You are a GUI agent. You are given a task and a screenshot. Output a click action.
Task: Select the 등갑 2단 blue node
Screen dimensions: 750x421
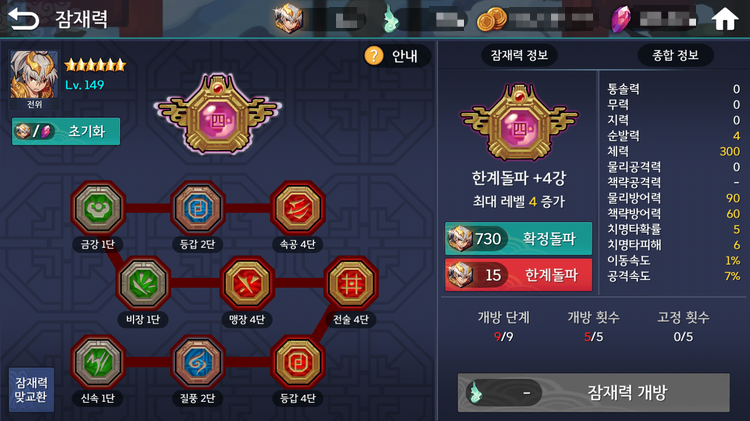coord(198,209)
